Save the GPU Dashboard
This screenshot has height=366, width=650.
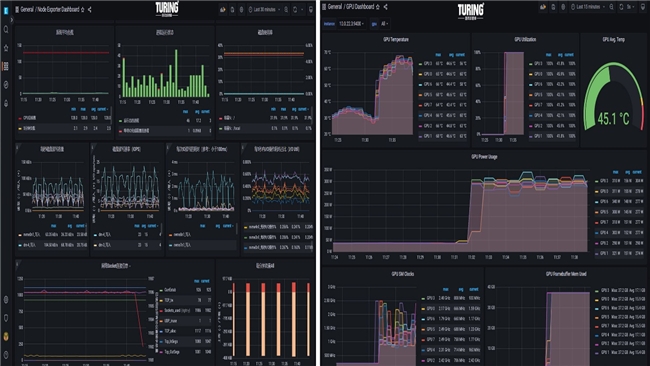point(553,7)
